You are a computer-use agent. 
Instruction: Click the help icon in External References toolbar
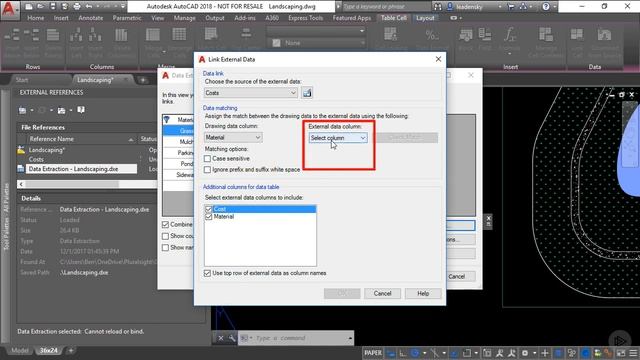point(81,110)
